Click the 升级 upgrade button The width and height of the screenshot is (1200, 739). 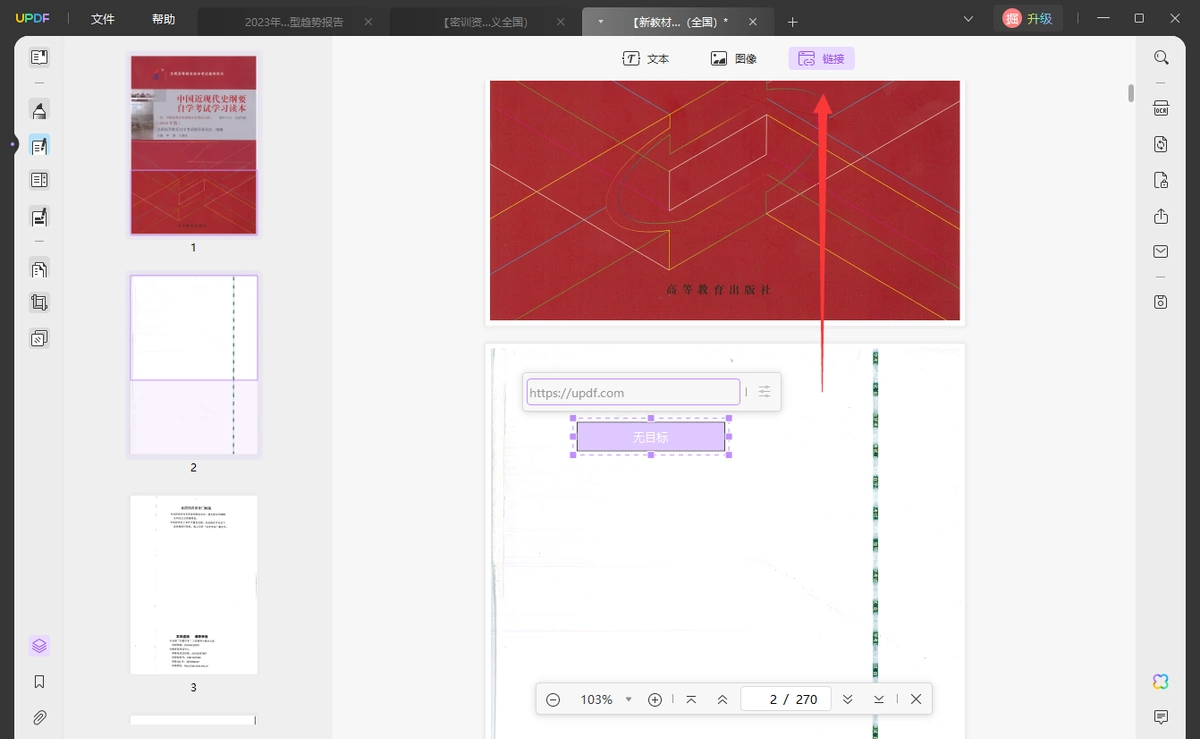click(x=1028, y=18)
